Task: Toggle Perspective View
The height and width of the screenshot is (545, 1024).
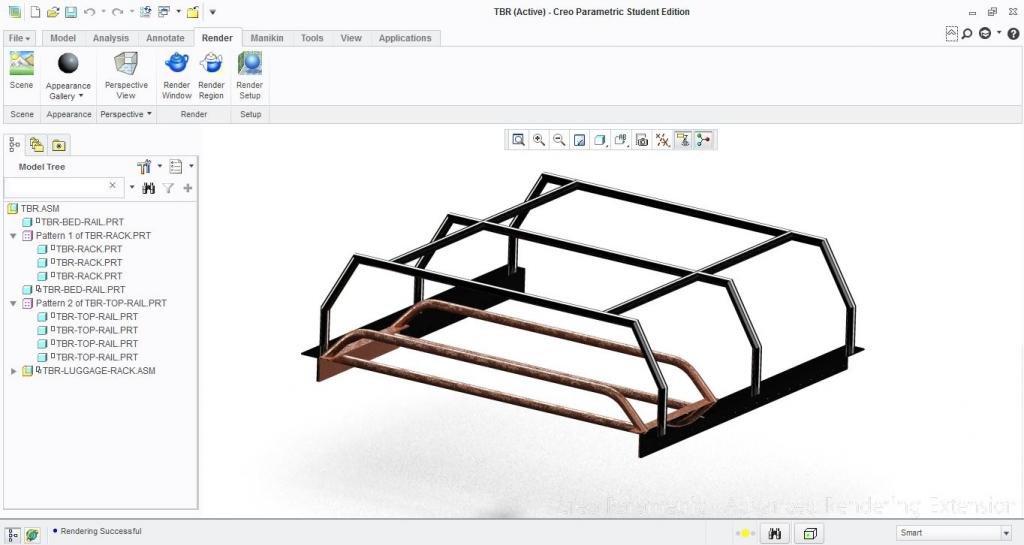Action: (126, 76)
